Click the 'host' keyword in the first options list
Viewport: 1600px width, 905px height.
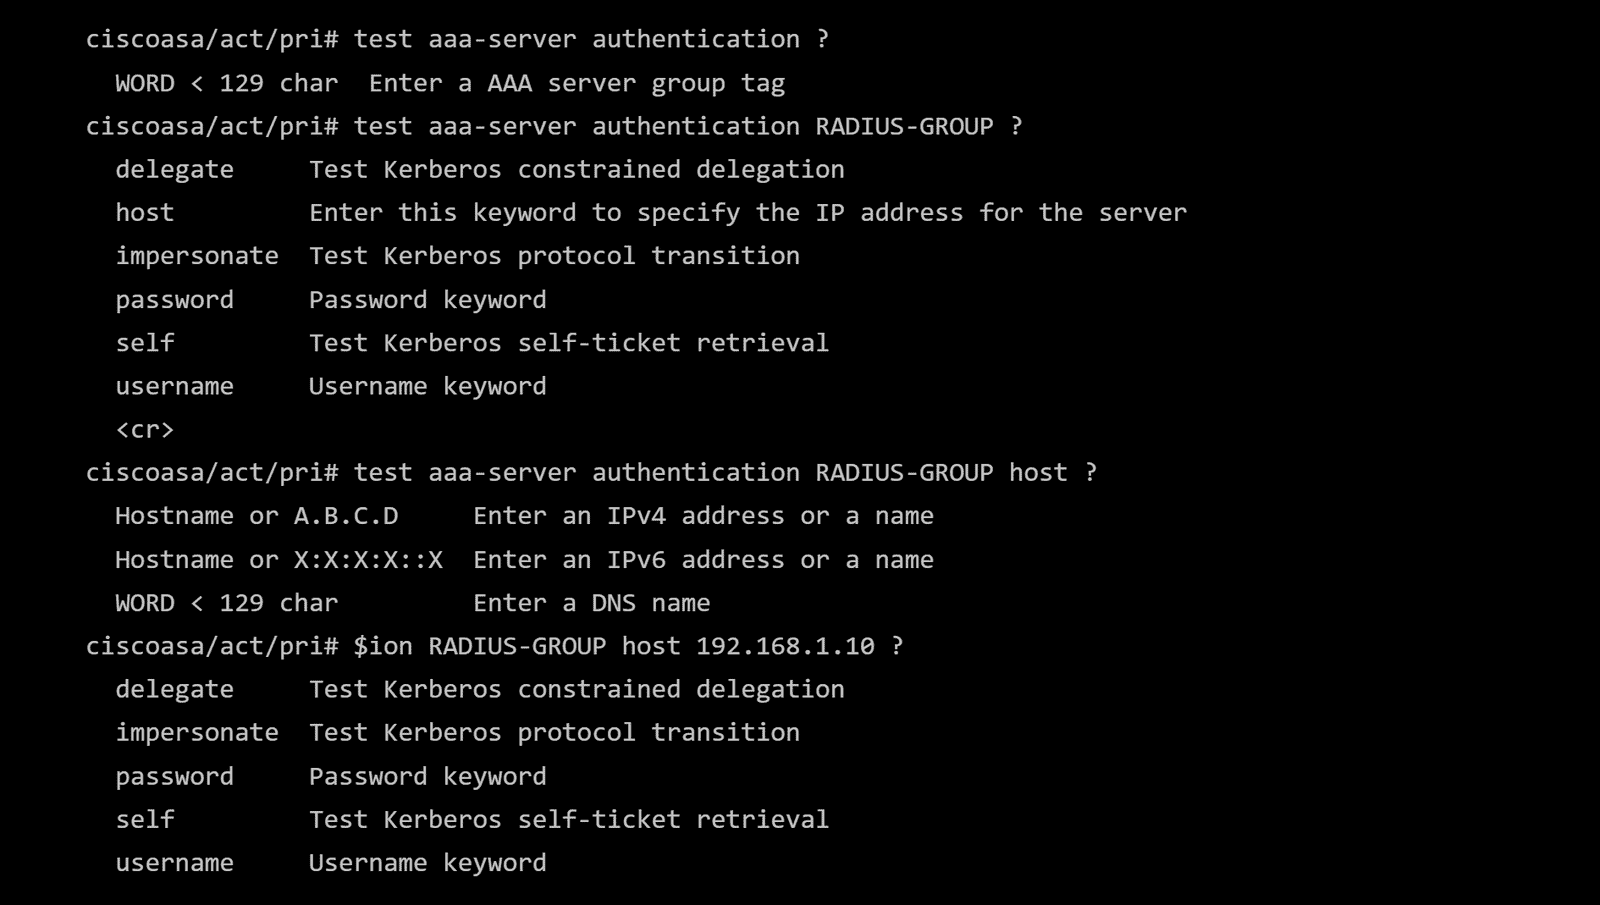coord(145,213)
